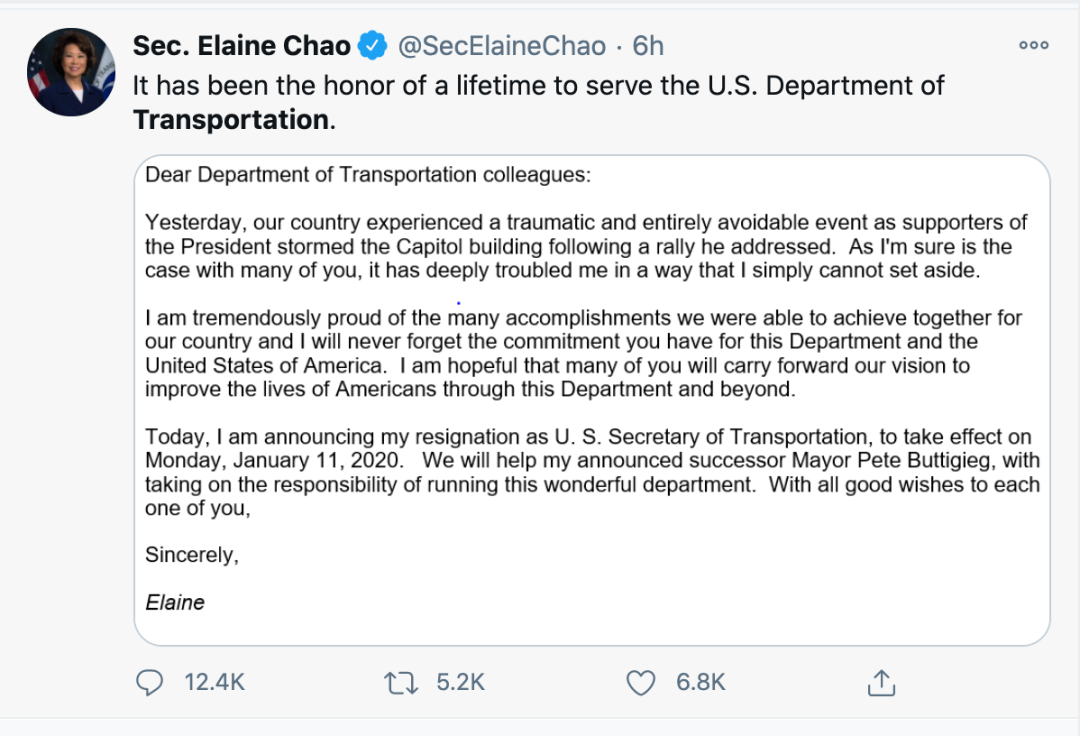1080x736 pixels.
Task: Open the attached resignation letter image
Action: (592, 401)
